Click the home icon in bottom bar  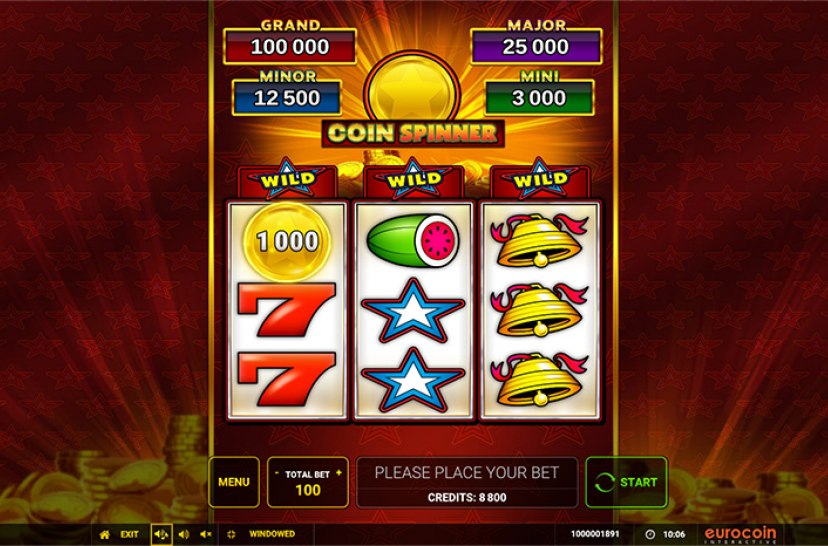pyautogui.click(x=105, y=534)
